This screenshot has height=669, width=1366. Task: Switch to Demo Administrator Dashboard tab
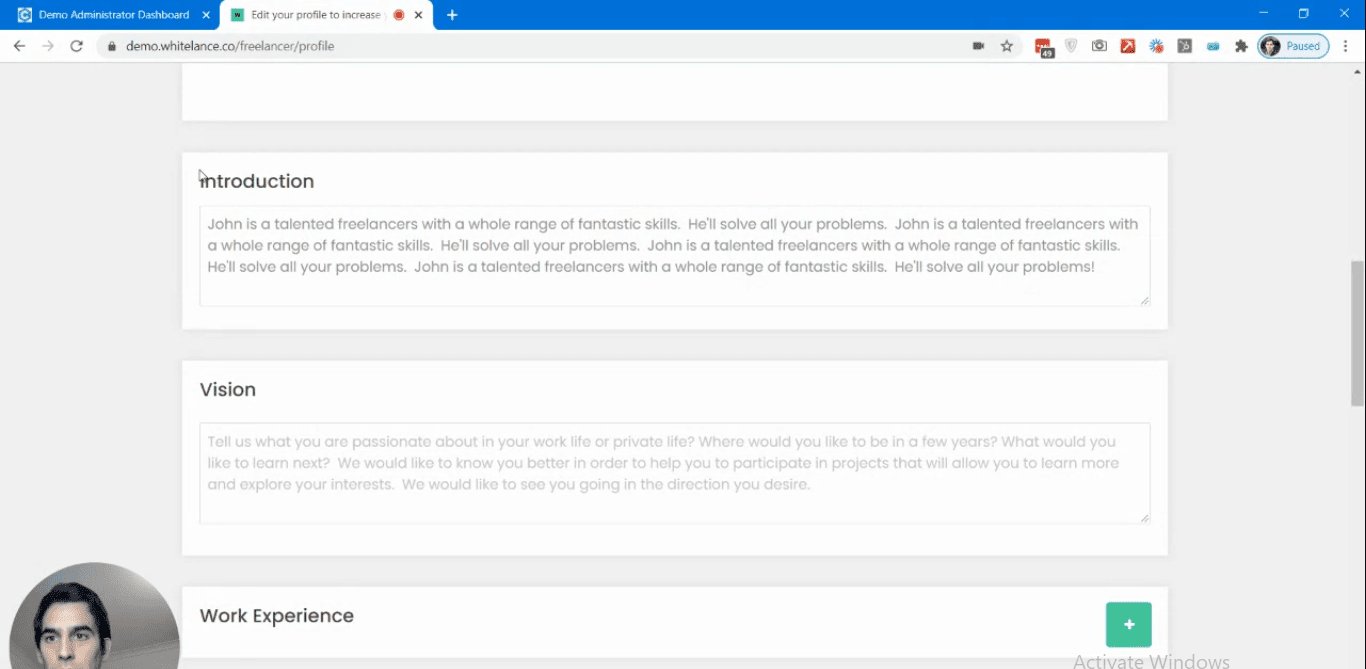point(113,15)
